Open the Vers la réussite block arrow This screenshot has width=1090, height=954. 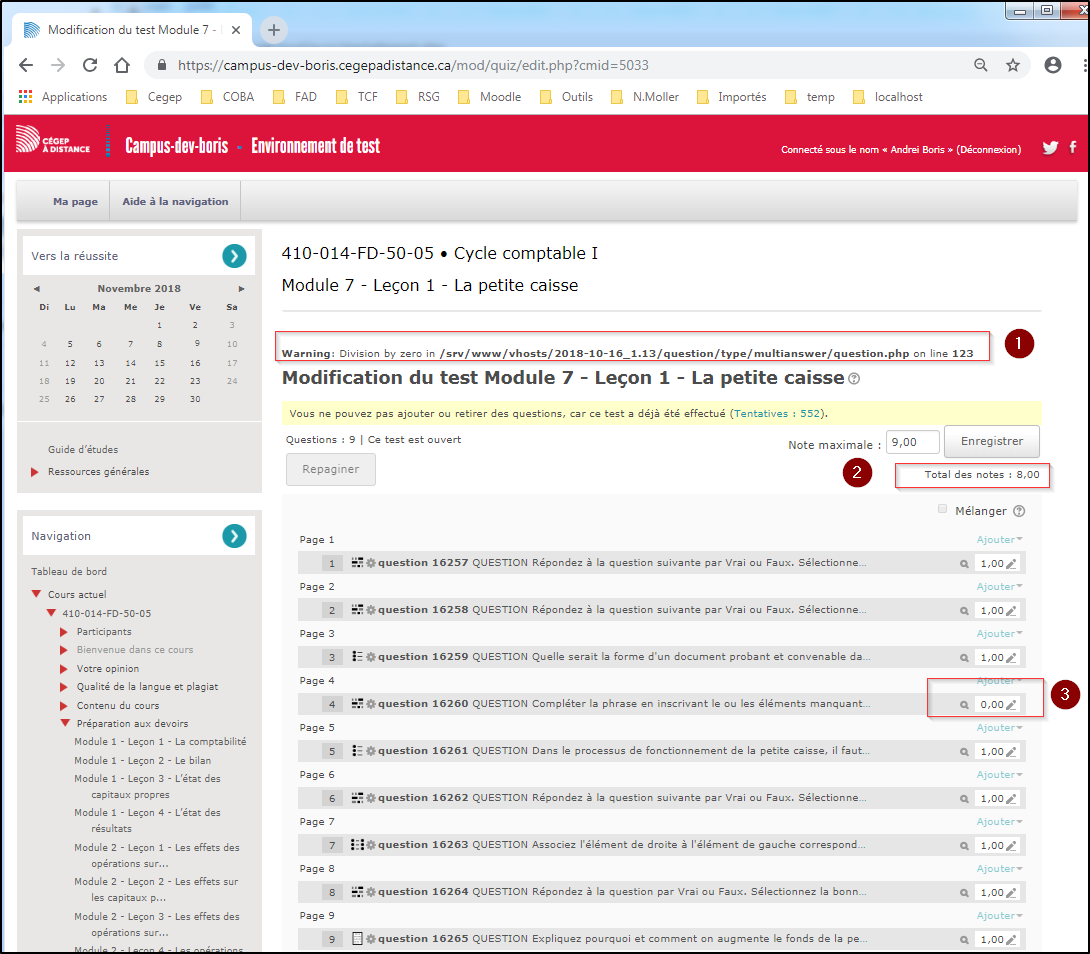pyautogui.click(x=234, y=256)
